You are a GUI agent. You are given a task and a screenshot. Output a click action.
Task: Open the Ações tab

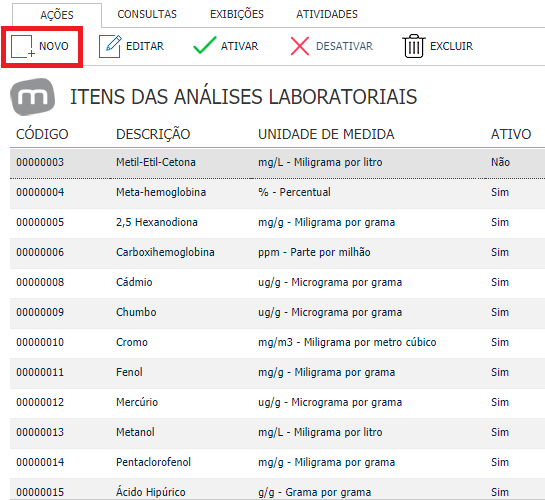pyautogui.click(x=57, y=15)
